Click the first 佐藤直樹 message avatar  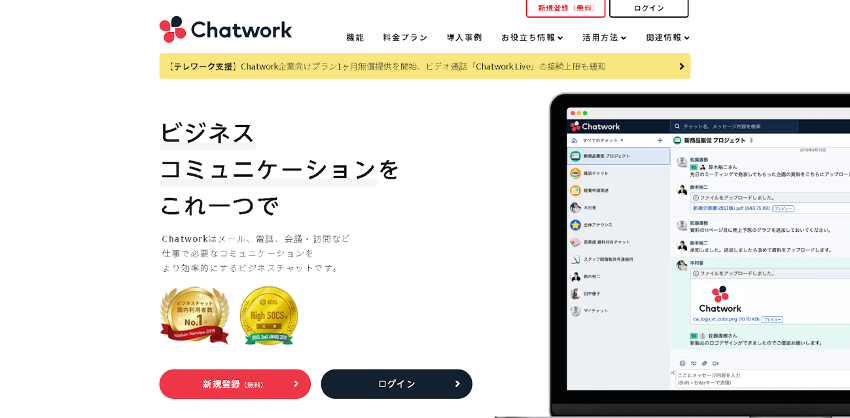[x=682, y=163]
